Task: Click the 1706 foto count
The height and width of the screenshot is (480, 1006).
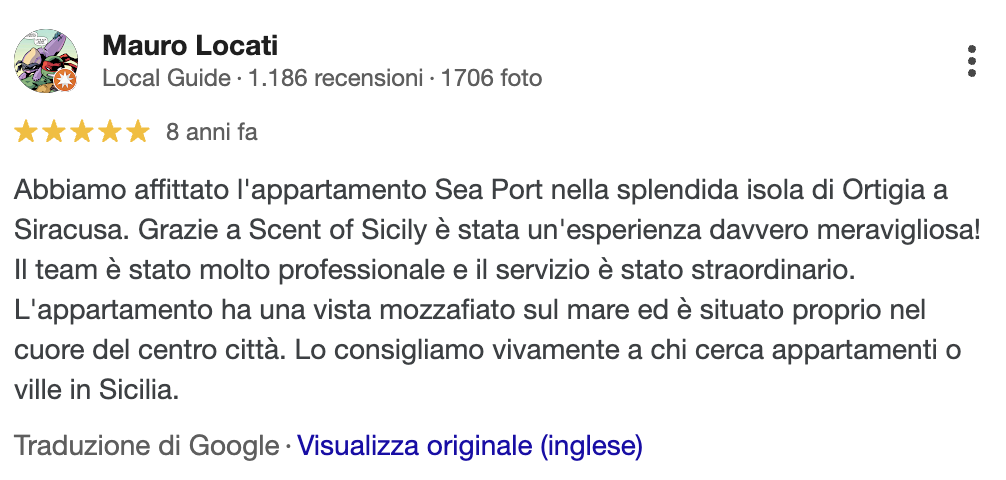Action: (491, 78)
